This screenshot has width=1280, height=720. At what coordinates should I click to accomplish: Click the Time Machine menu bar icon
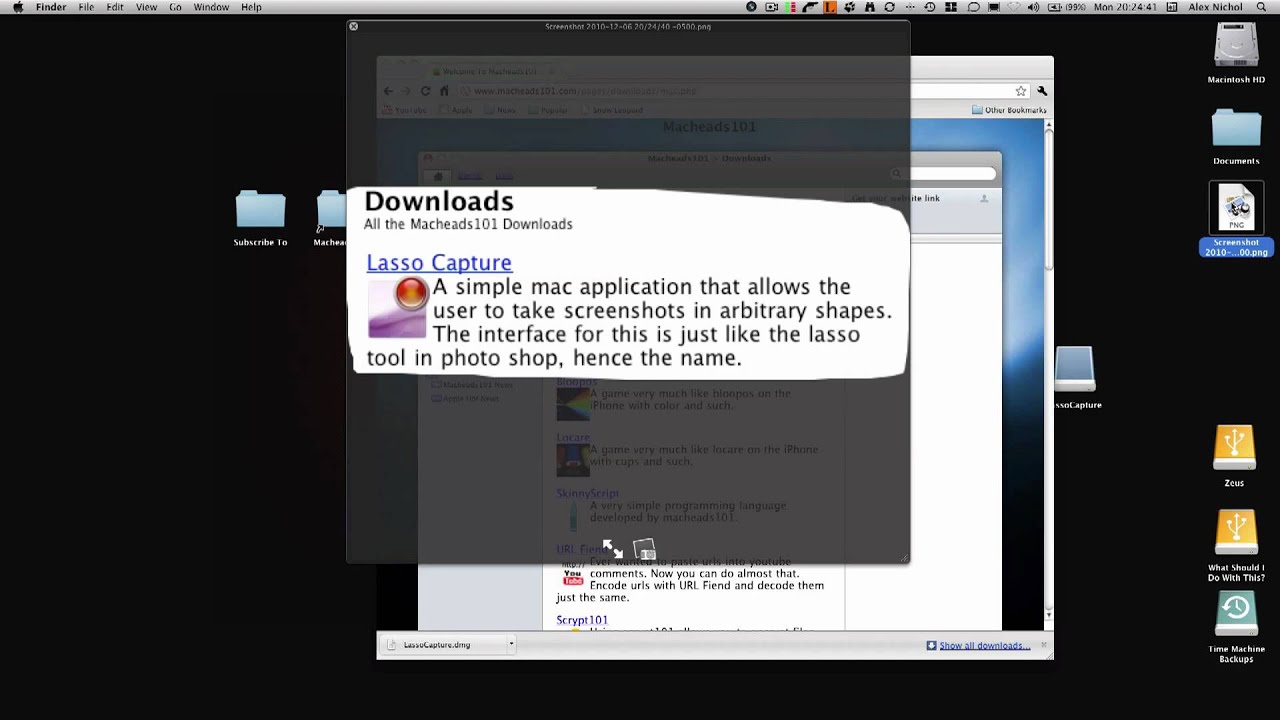pos(930,7)
